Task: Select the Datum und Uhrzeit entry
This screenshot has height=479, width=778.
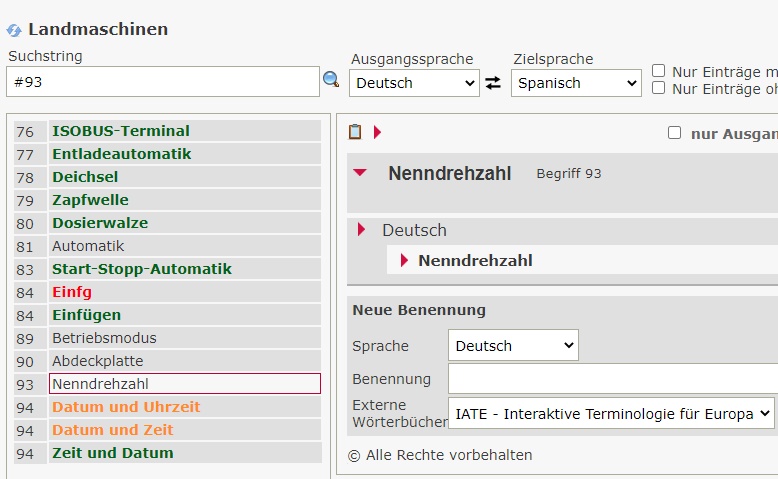Action: [126, 407]
